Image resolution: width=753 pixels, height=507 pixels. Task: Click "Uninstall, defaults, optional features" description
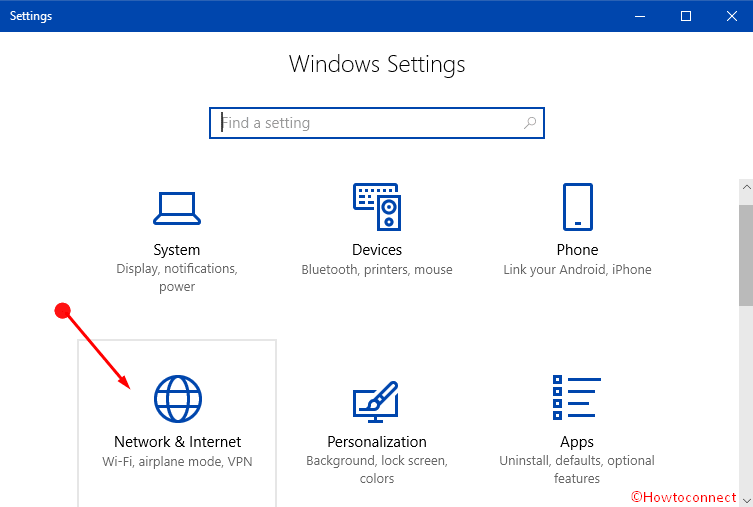[x=577, y=470]
